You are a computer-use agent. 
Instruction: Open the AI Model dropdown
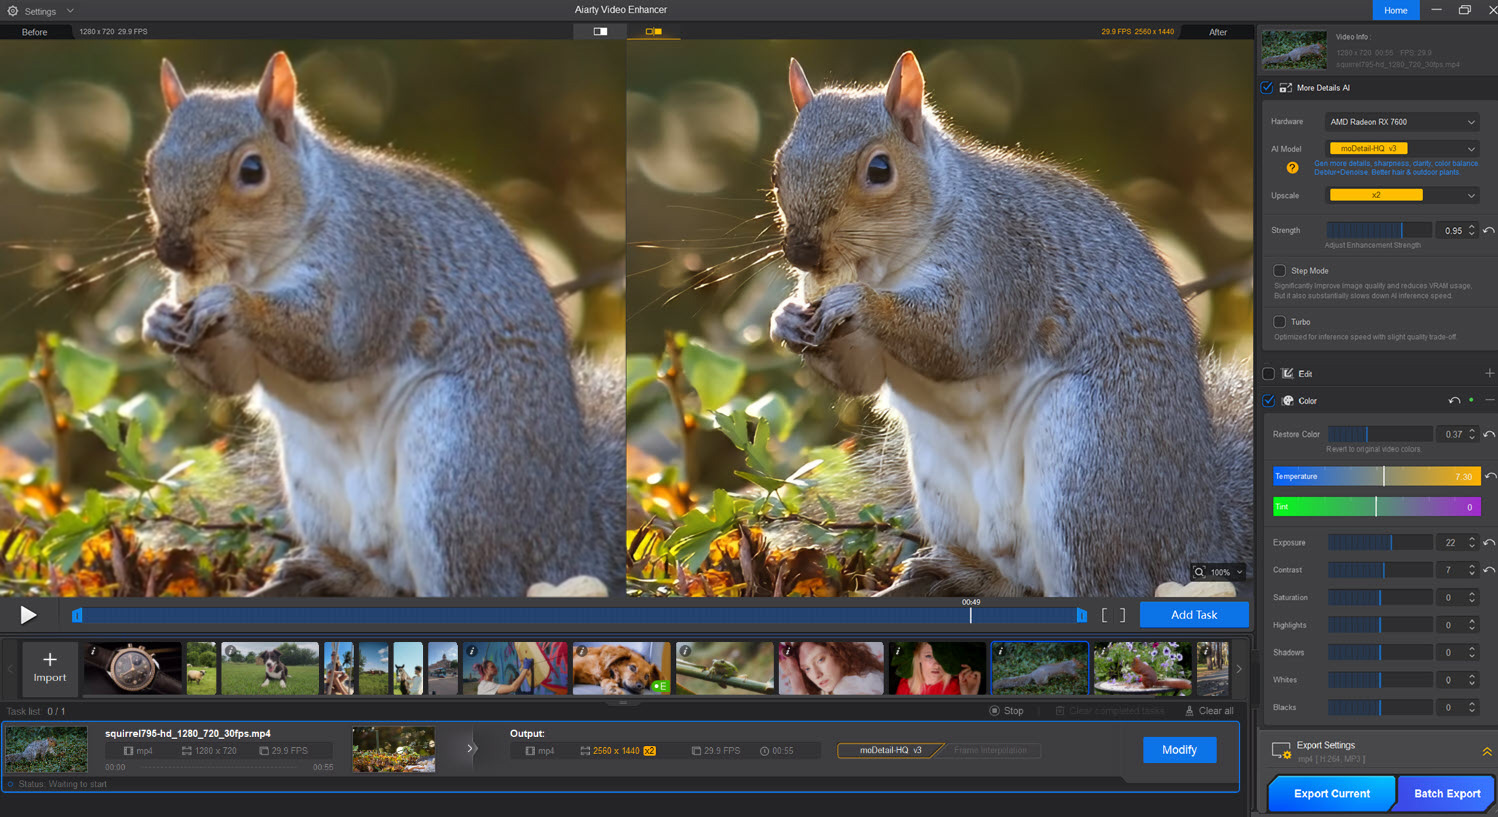(1401, 149)
